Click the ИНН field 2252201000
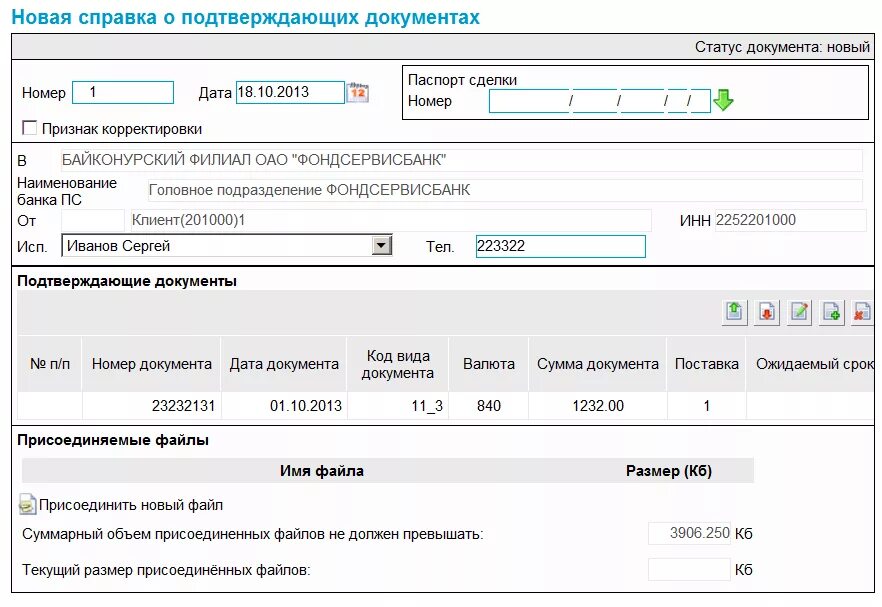882x607 pixels. [790, 220]
